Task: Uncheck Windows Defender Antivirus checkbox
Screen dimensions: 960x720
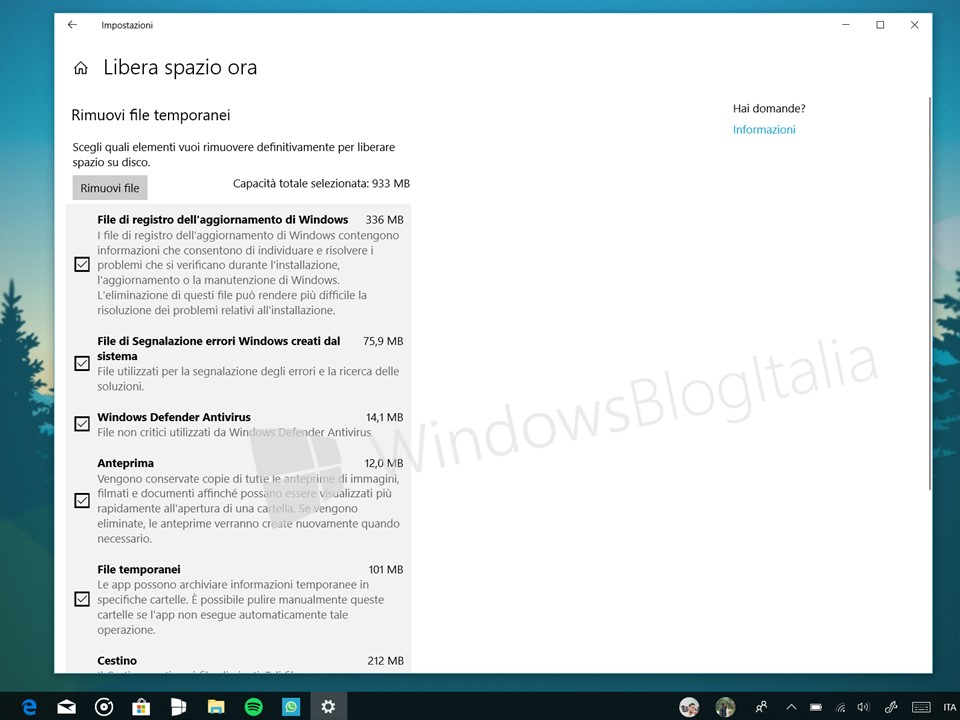Action: (x=81, y=424)
